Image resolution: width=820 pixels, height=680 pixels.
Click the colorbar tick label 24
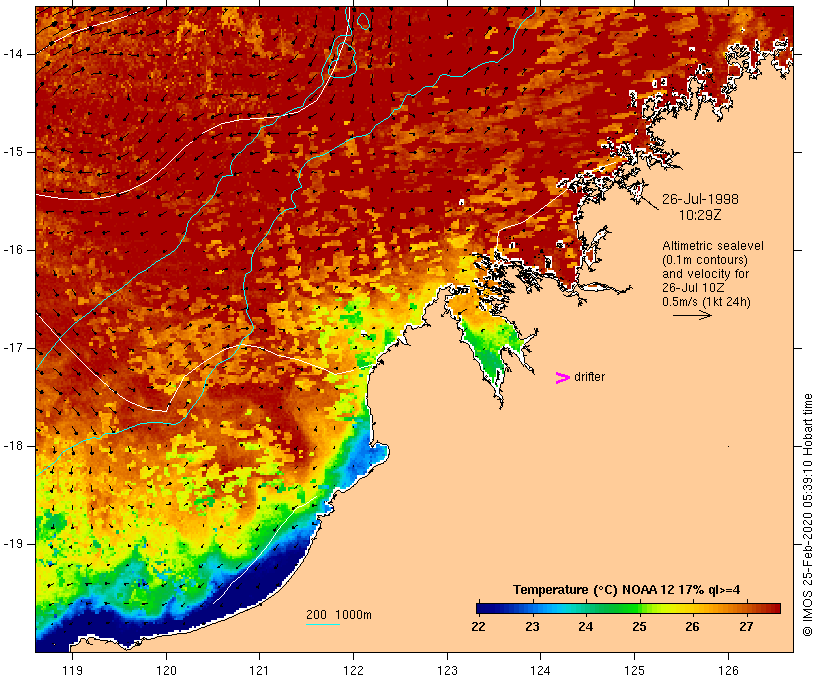(x=585, y=627)
